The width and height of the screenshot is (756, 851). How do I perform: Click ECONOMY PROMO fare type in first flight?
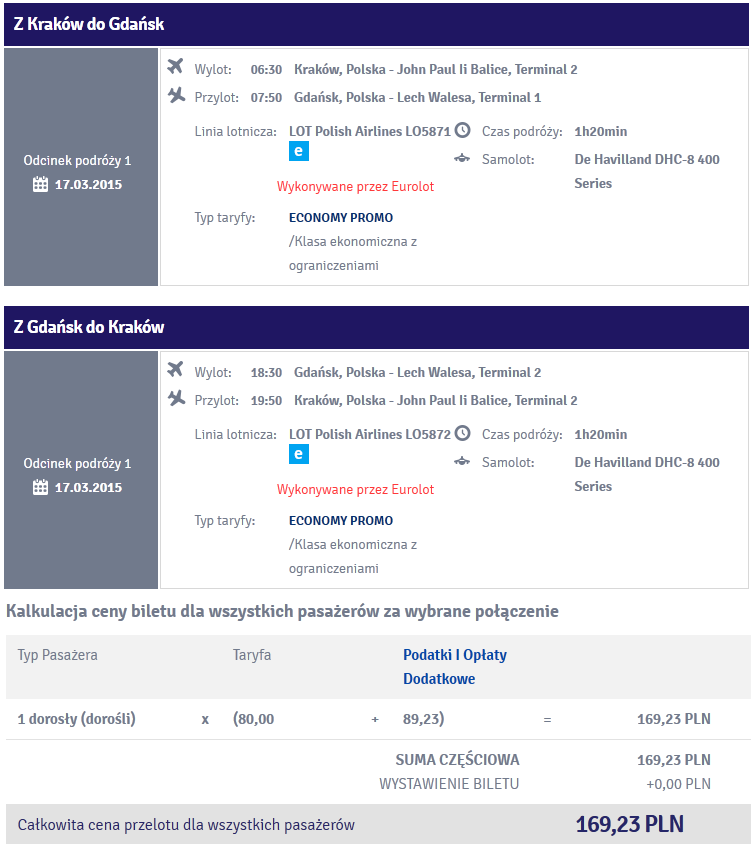[341, 218]
